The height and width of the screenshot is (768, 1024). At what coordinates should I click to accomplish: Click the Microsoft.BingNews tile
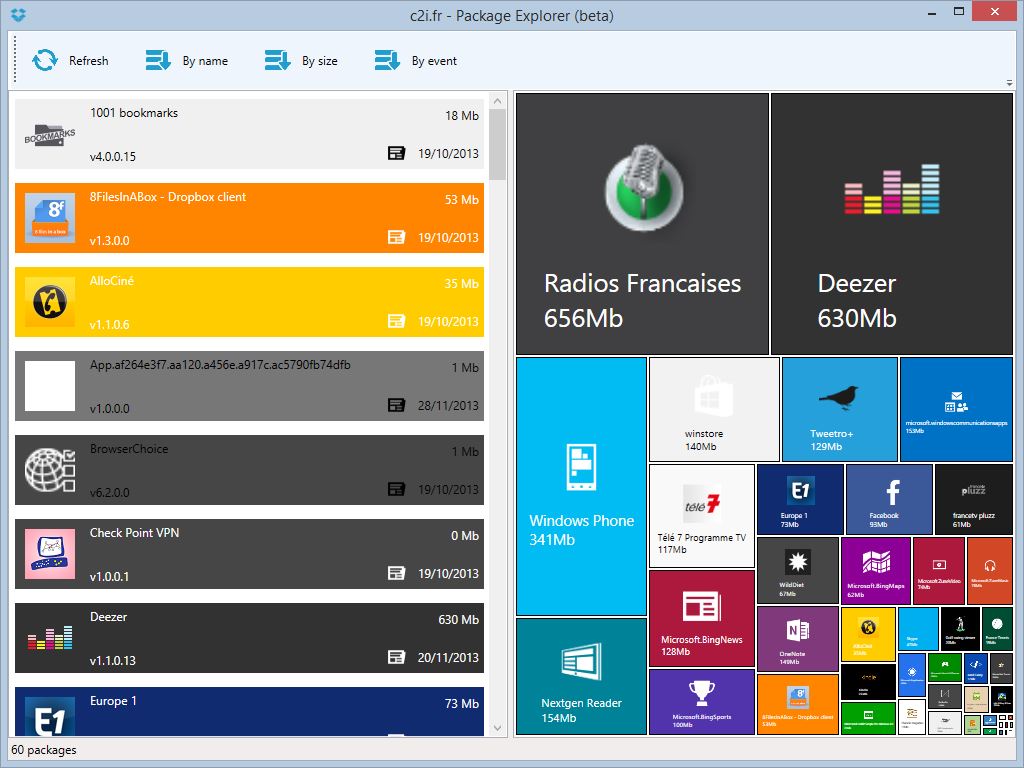click(701, 617)
